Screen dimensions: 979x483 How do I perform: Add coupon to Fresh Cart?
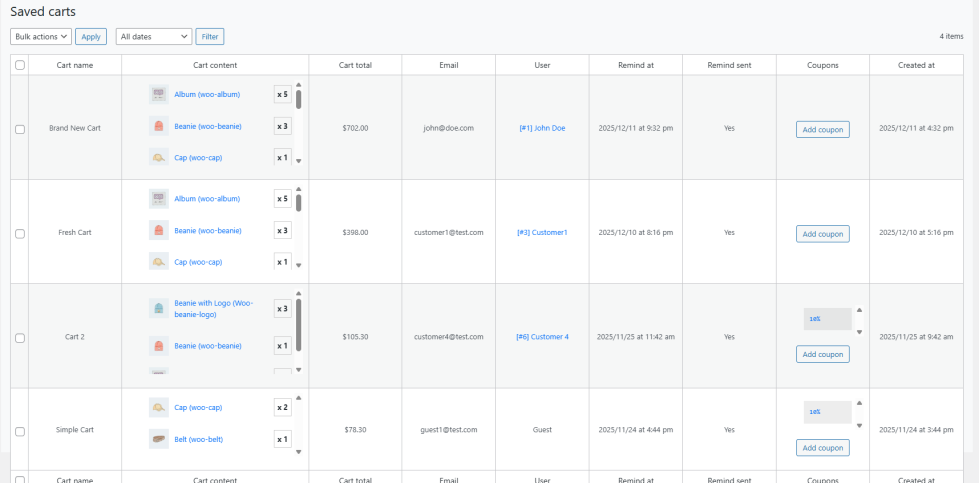pyautogui.click(x=822, y=234)
